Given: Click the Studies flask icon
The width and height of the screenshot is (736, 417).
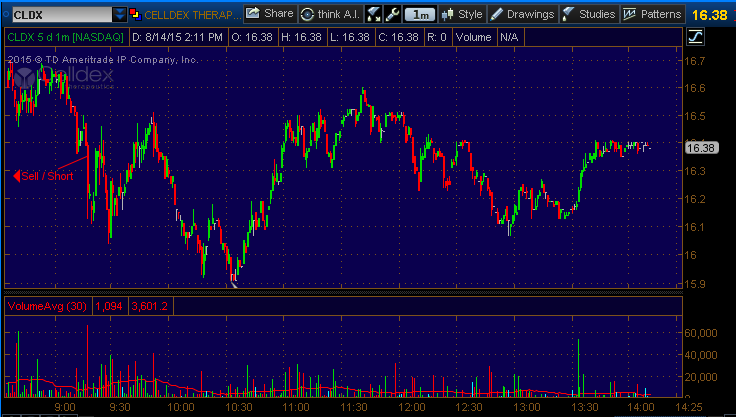Looking at the screenshot, I should (x=568, y=14).
